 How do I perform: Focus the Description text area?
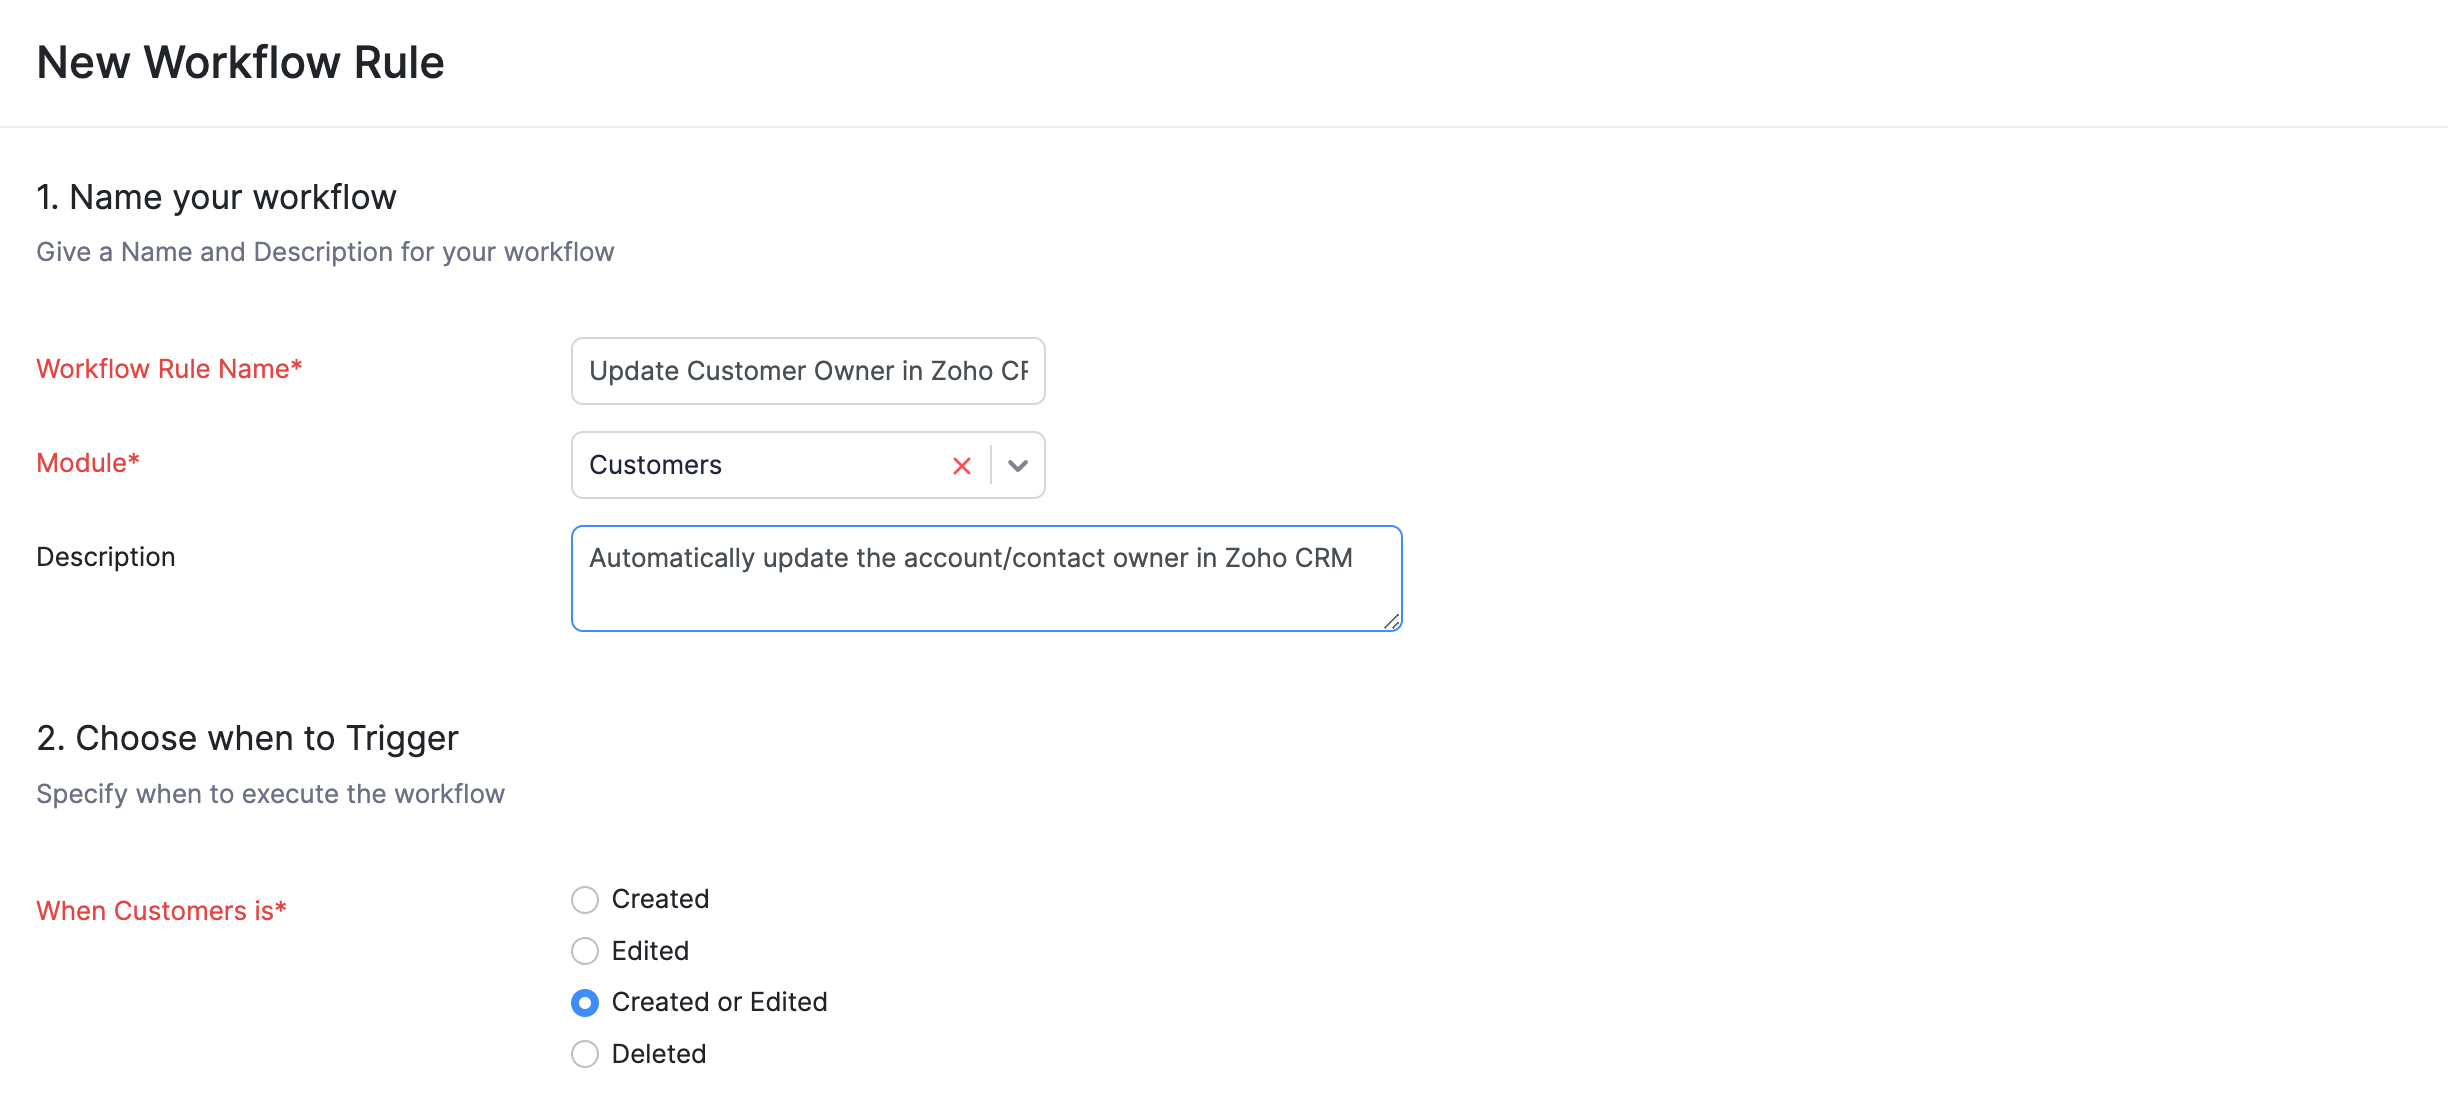(985, 578)
